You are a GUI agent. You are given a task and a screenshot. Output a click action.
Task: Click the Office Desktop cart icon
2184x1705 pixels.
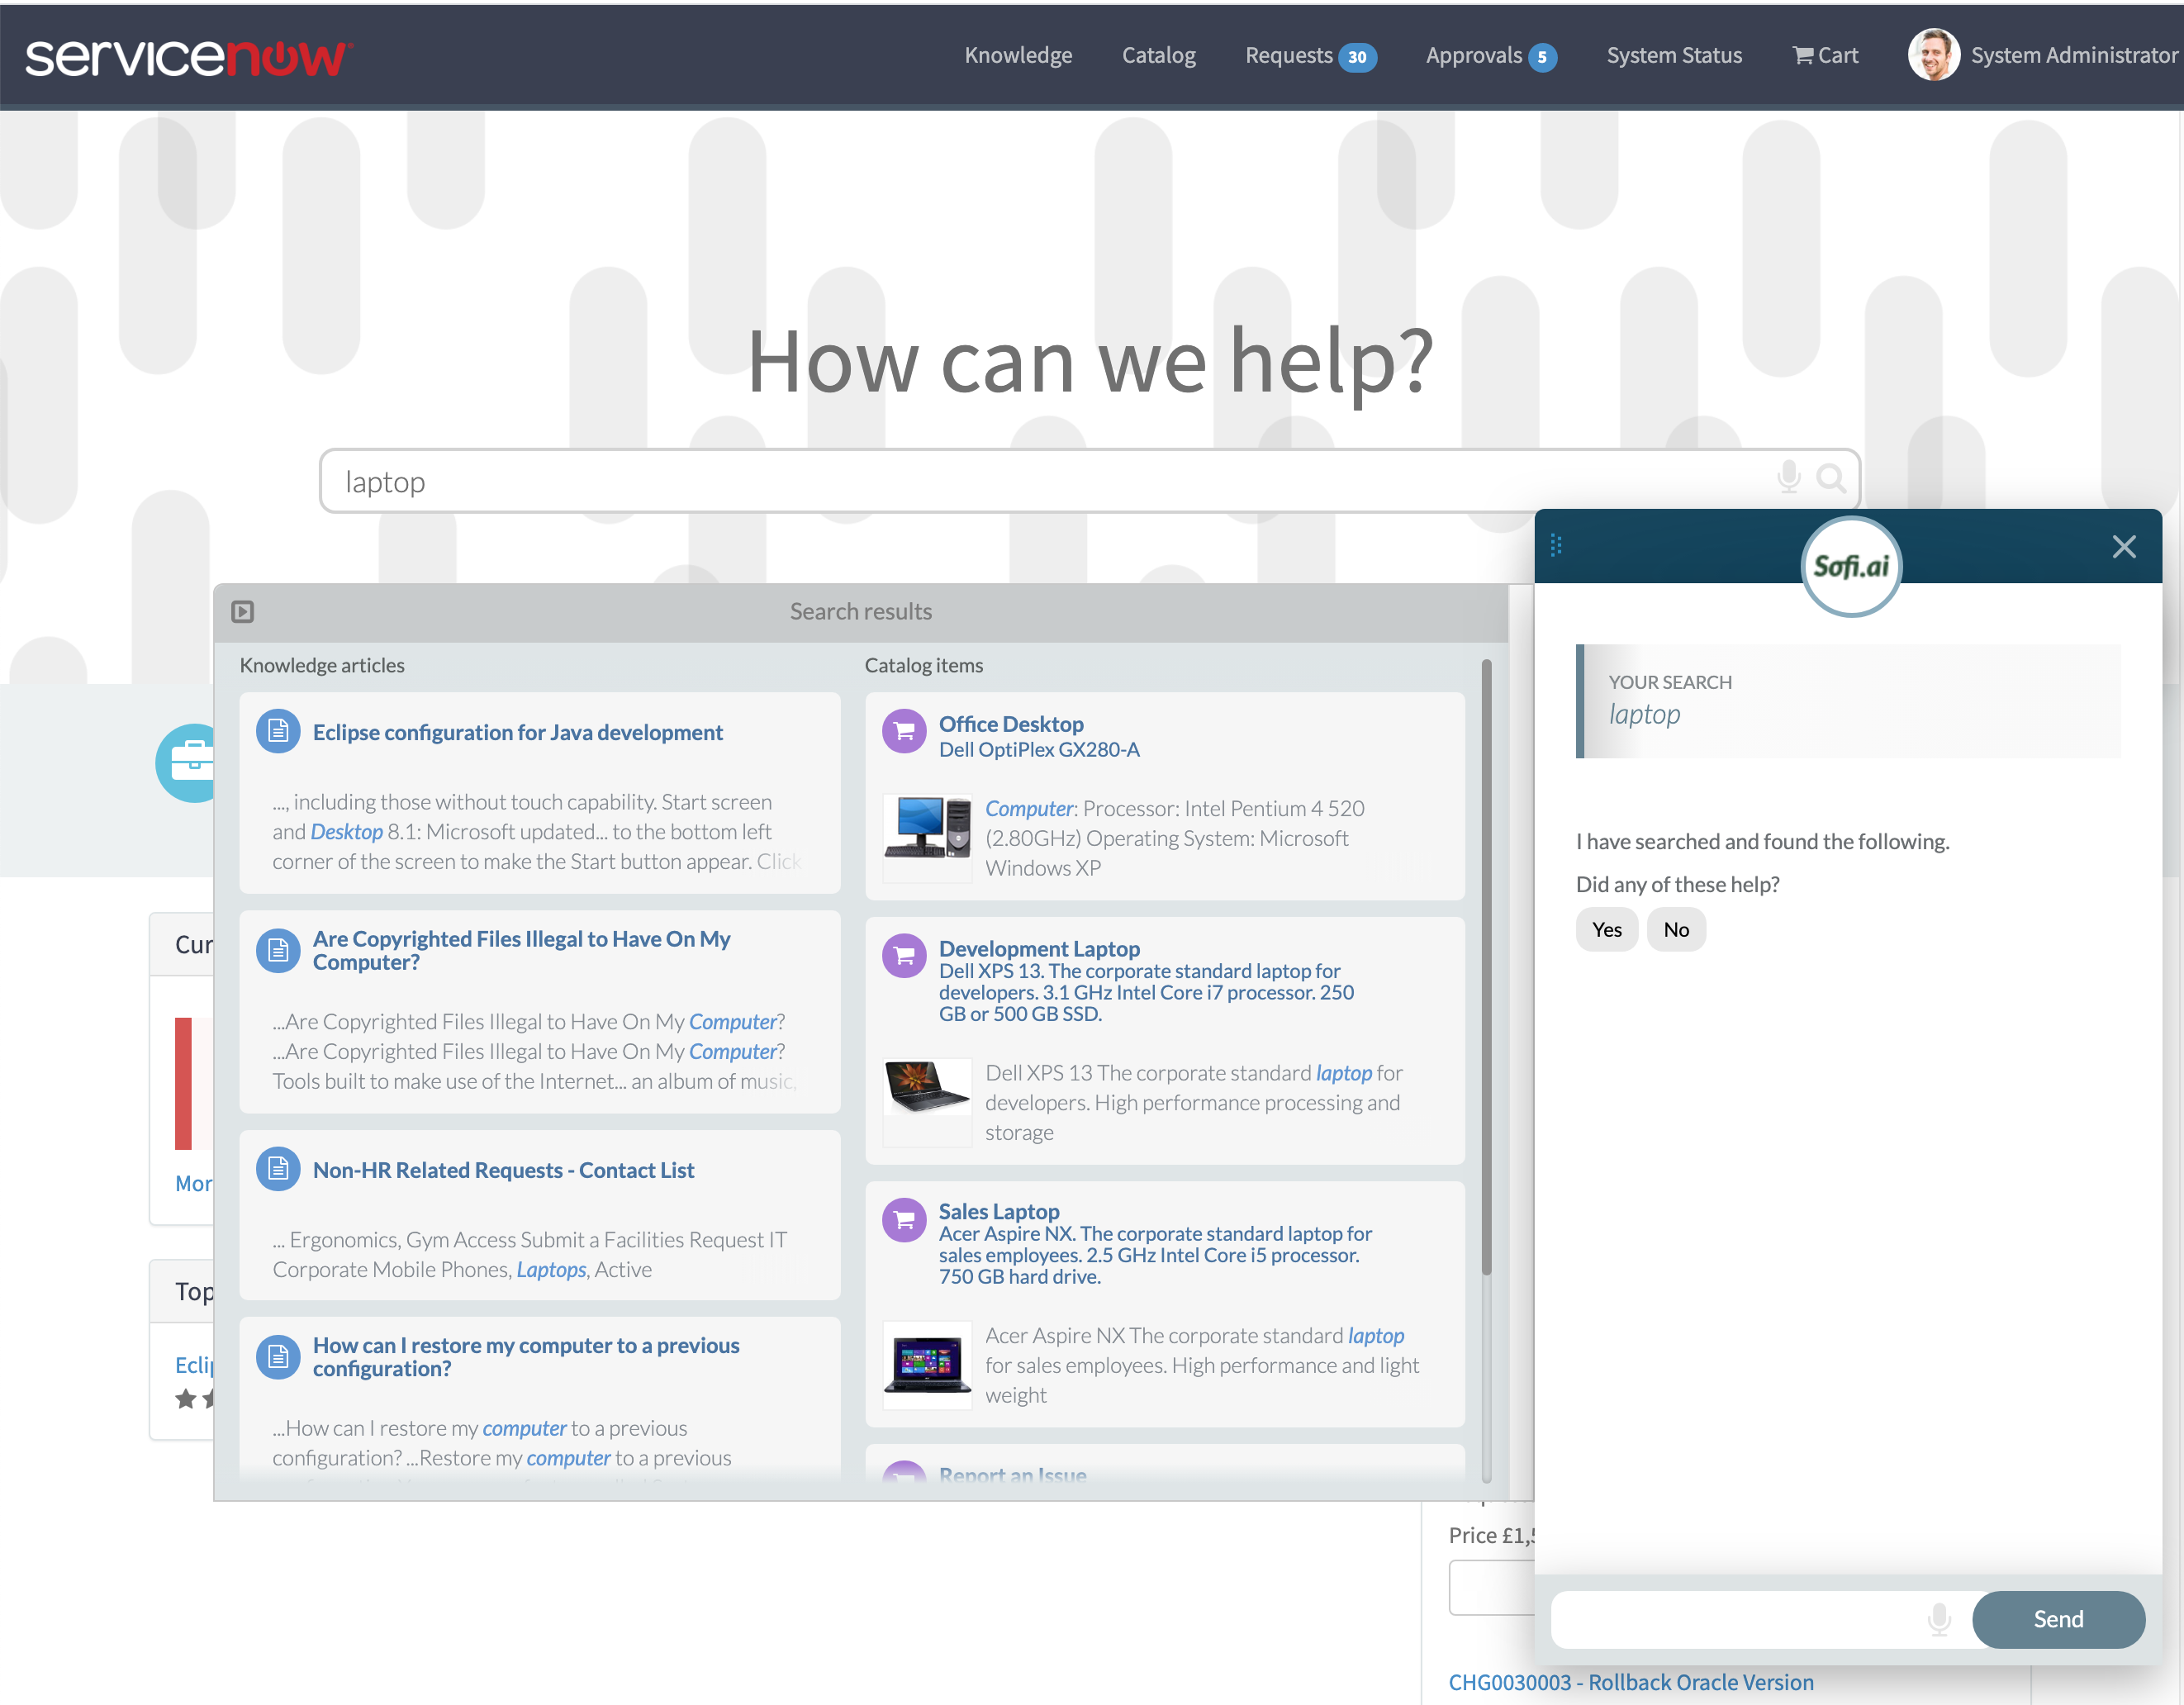point(904,732)
